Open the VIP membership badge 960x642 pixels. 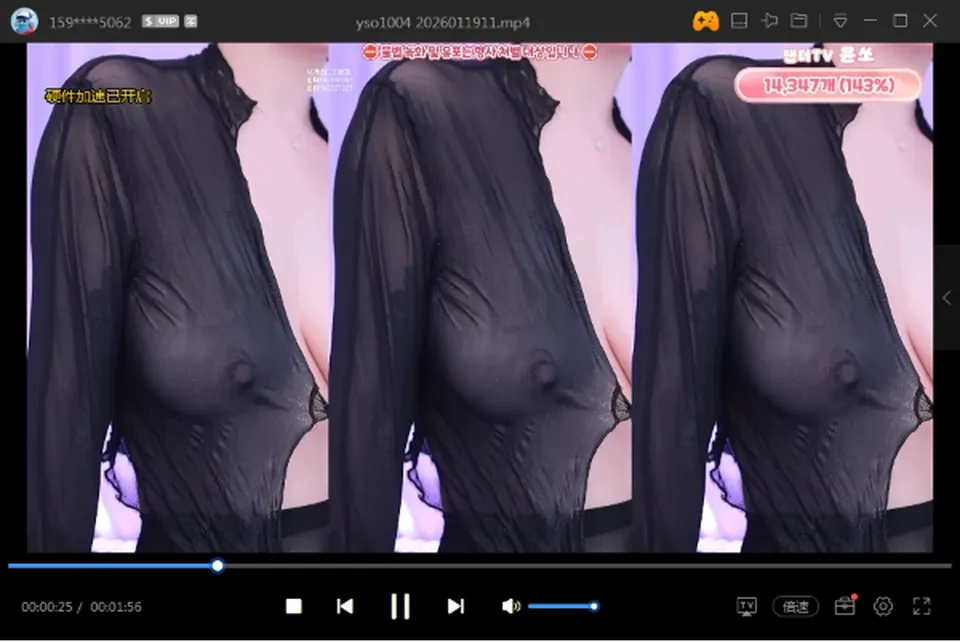pos(160,21)
